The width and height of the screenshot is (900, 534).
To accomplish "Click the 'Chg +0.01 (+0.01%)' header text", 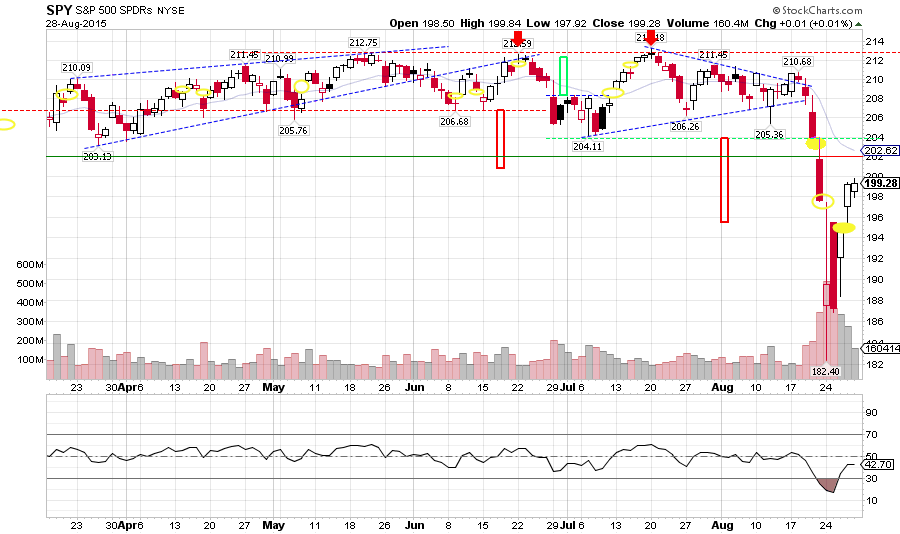I will [803, 24].
